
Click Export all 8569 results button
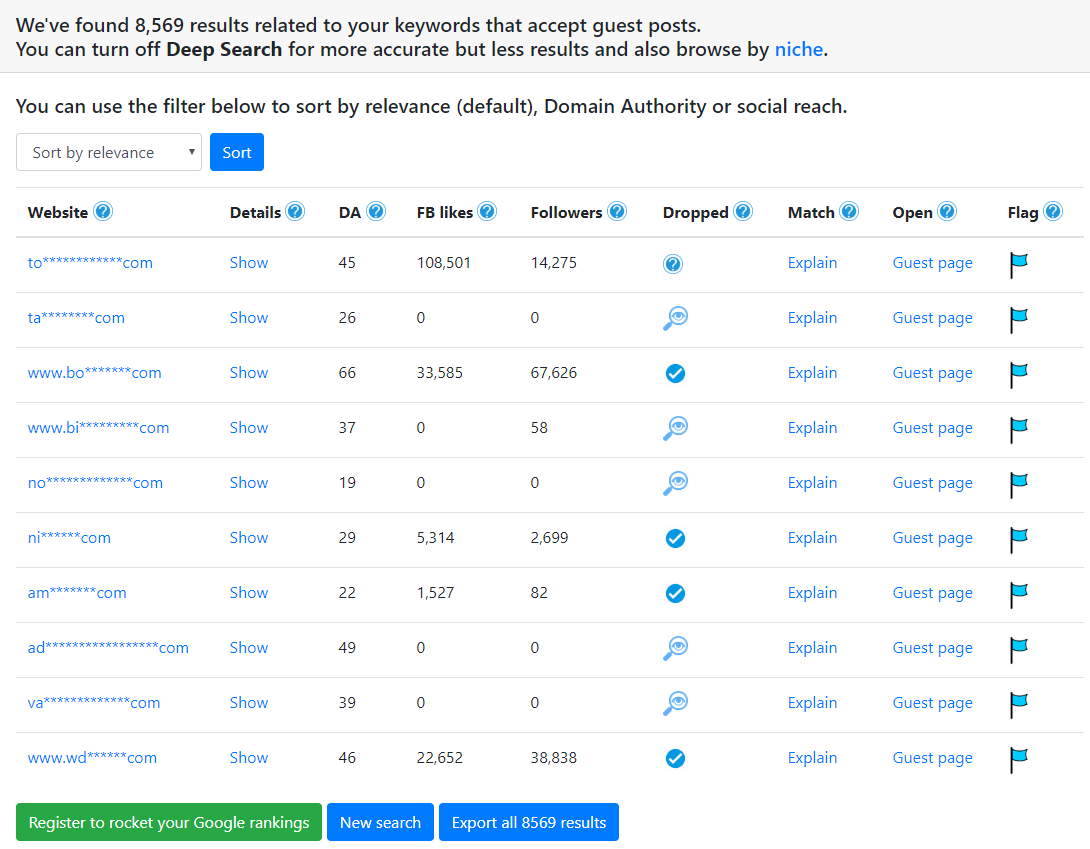(x=528, y=823)
